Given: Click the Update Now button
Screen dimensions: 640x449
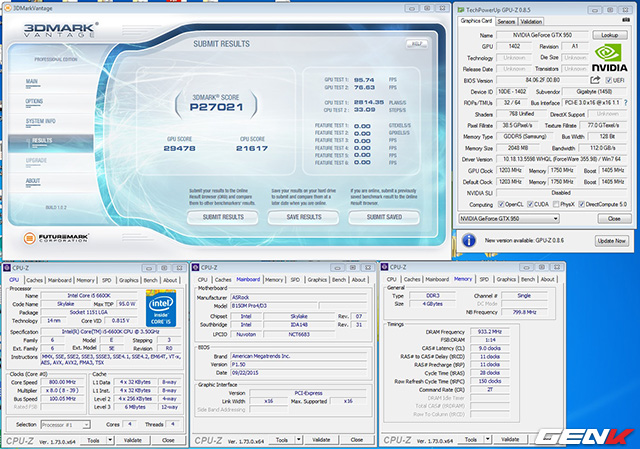Looking at the screenshot, I should 610,241.
